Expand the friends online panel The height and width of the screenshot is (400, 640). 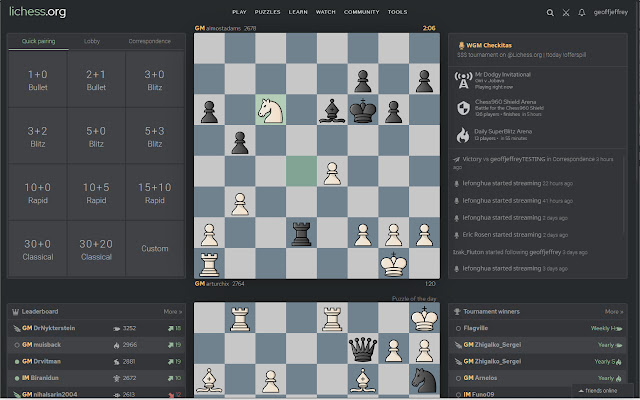pyautogui.click(x=600, y=391)
